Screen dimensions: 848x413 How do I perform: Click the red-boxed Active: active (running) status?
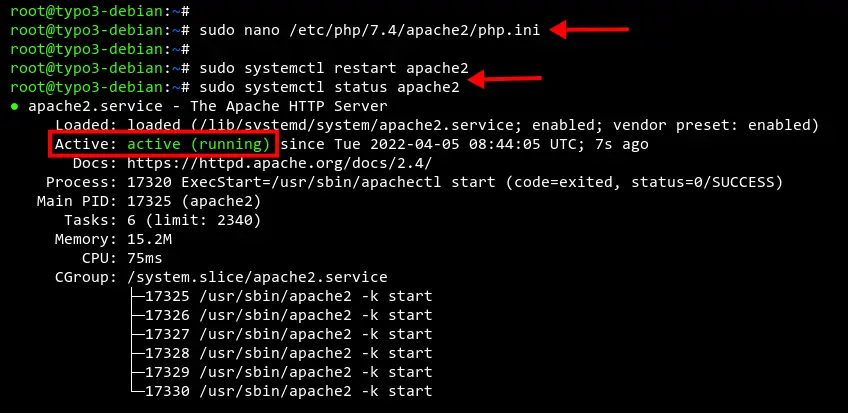point(163,144)
